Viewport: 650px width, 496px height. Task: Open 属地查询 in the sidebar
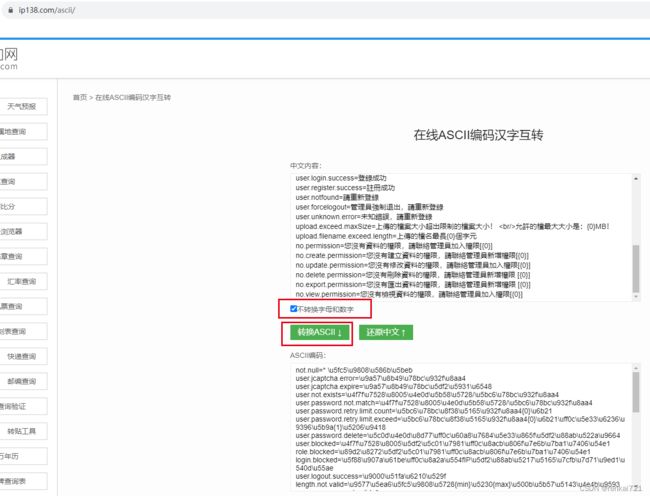(x=24, y=132)
